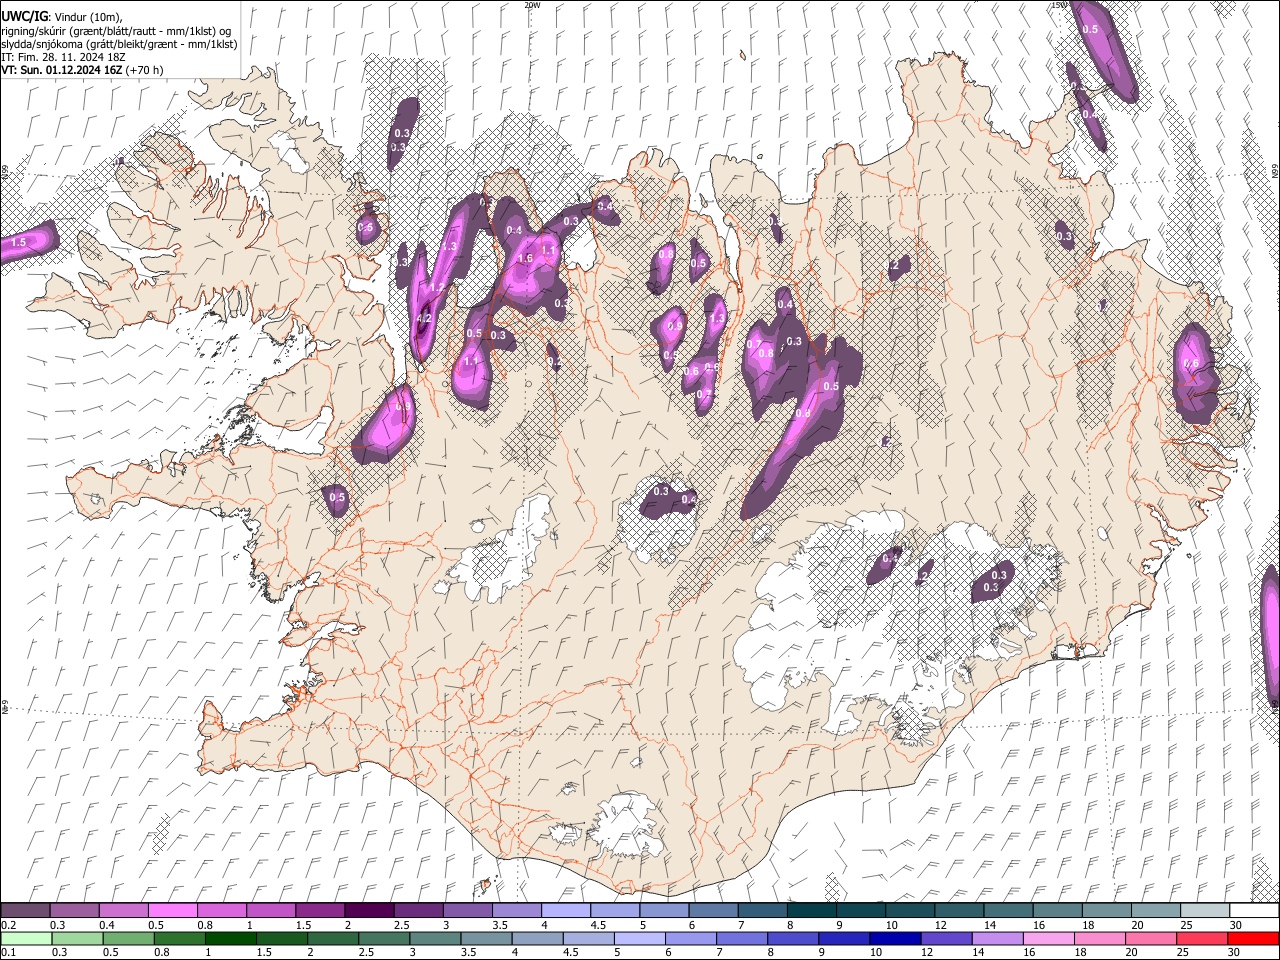
Task: Select the darkest purple swatch starting at 2
Action: (x=369, y=910)
